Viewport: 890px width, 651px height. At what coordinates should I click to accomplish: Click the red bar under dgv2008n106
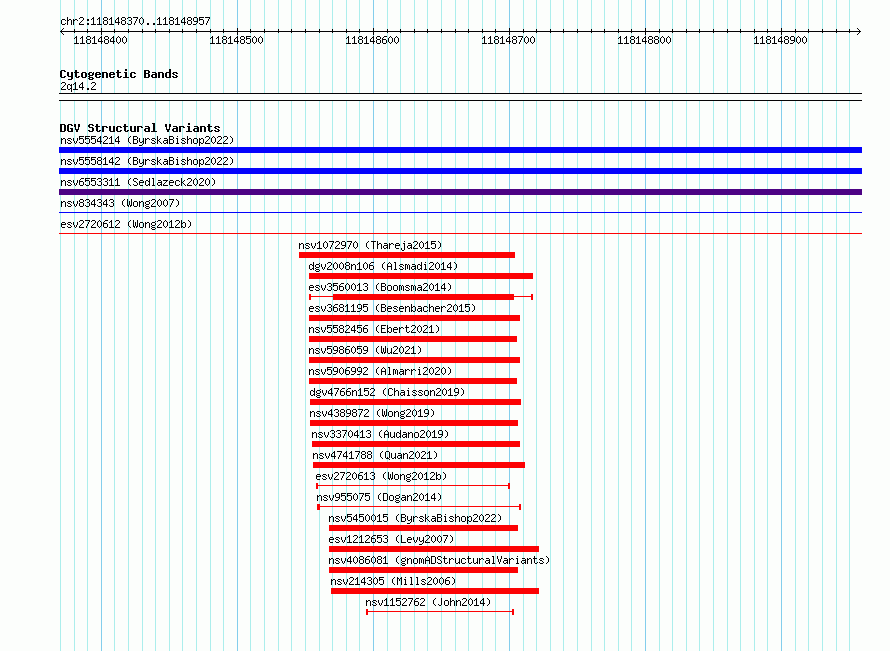(x=421, y=276)
